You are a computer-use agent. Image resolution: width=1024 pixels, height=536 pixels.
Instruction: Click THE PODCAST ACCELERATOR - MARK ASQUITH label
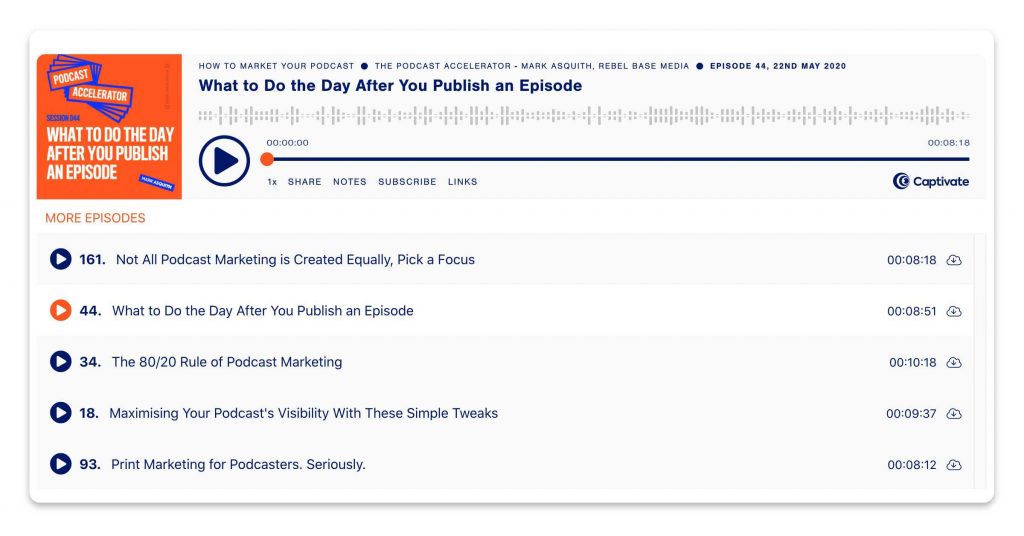[x=532, y=66]
